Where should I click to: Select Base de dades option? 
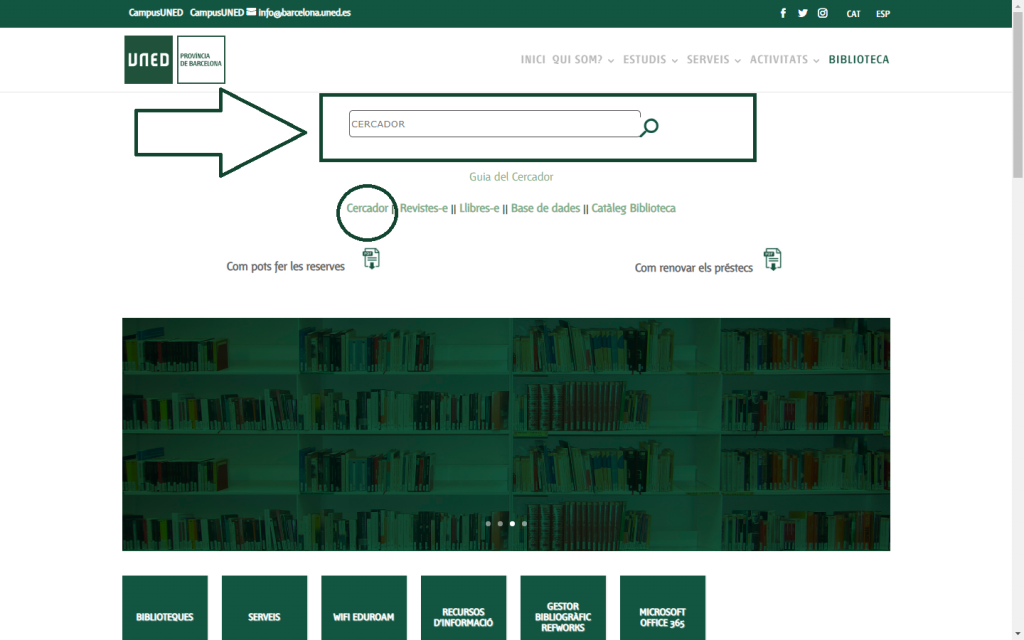(545, 208)
